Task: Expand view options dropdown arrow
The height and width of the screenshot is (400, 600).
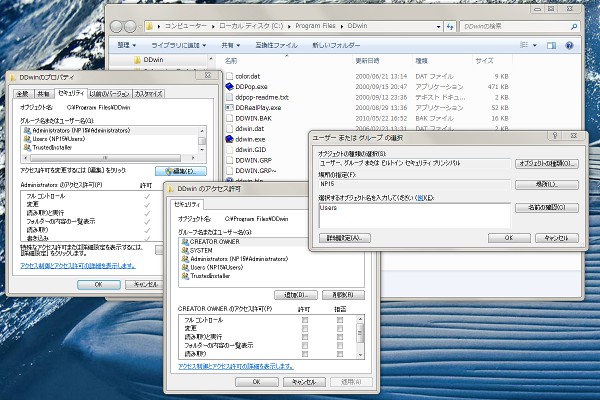Action: pyautogui.click(x=535, y=45)
